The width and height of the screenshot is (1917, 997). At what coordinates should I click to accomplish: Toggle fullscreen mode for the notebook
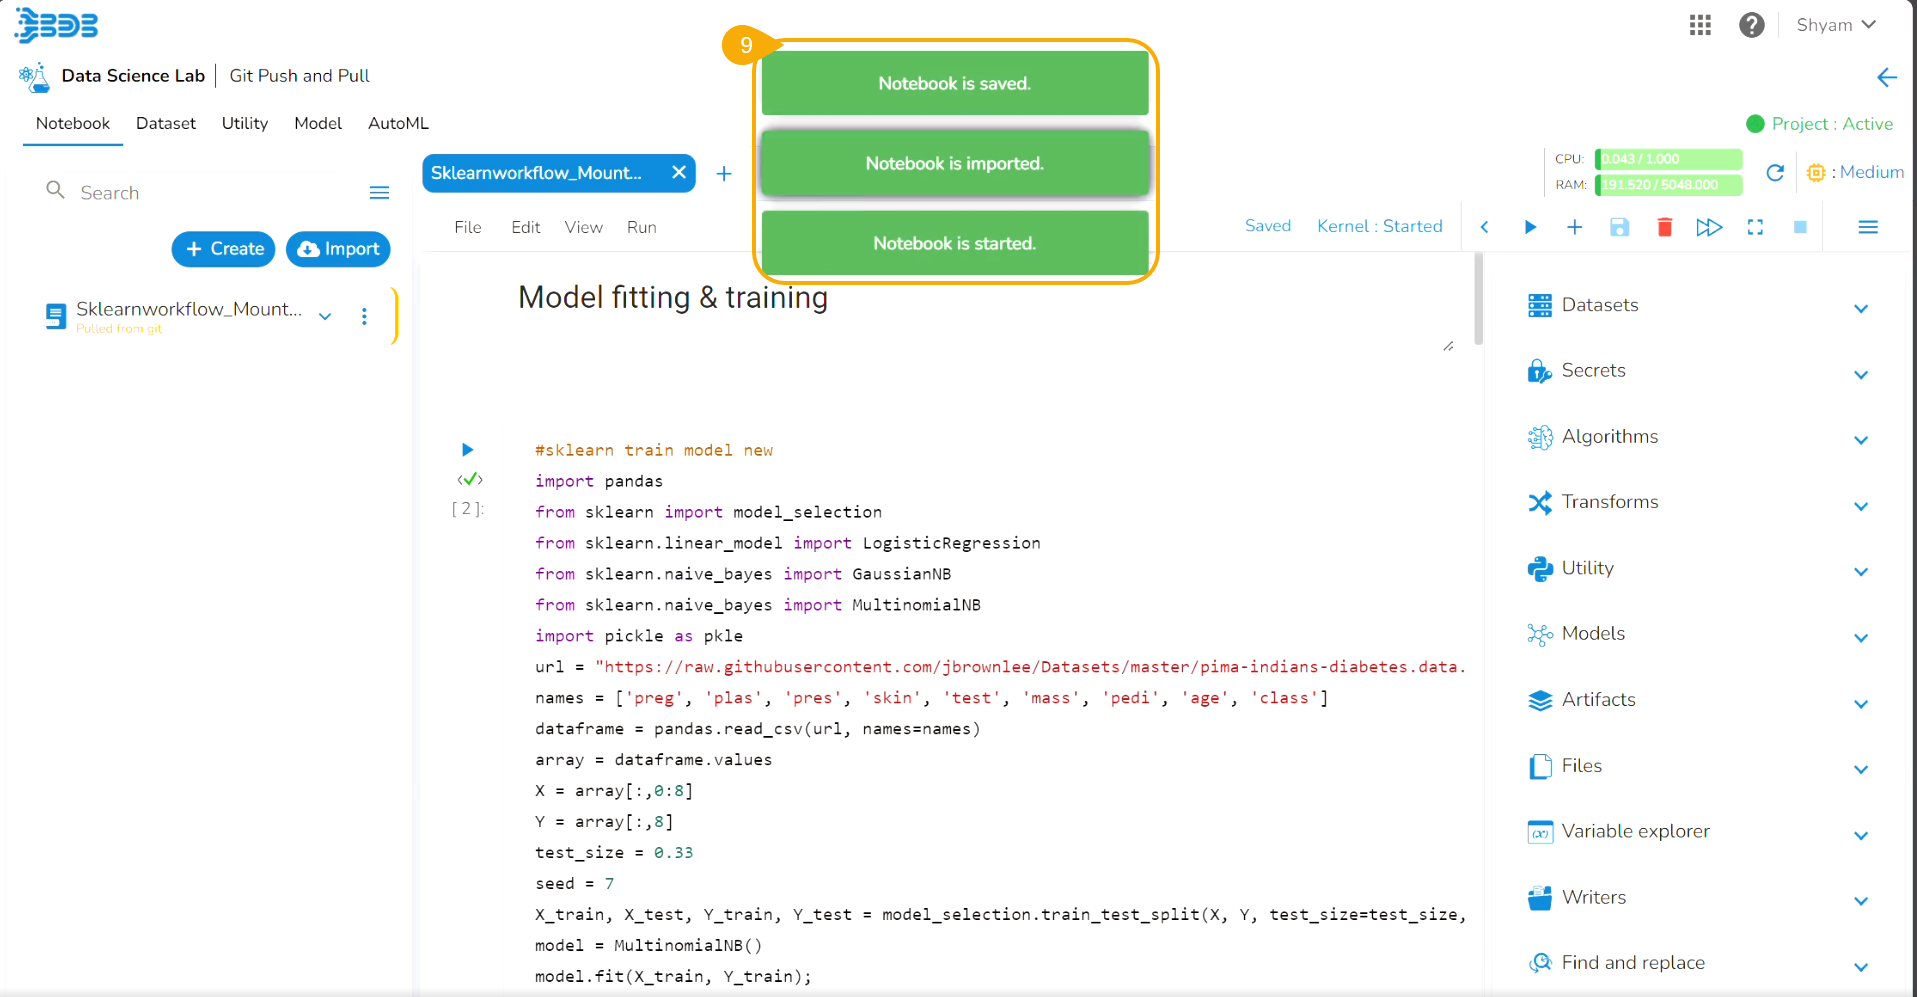1754,227
